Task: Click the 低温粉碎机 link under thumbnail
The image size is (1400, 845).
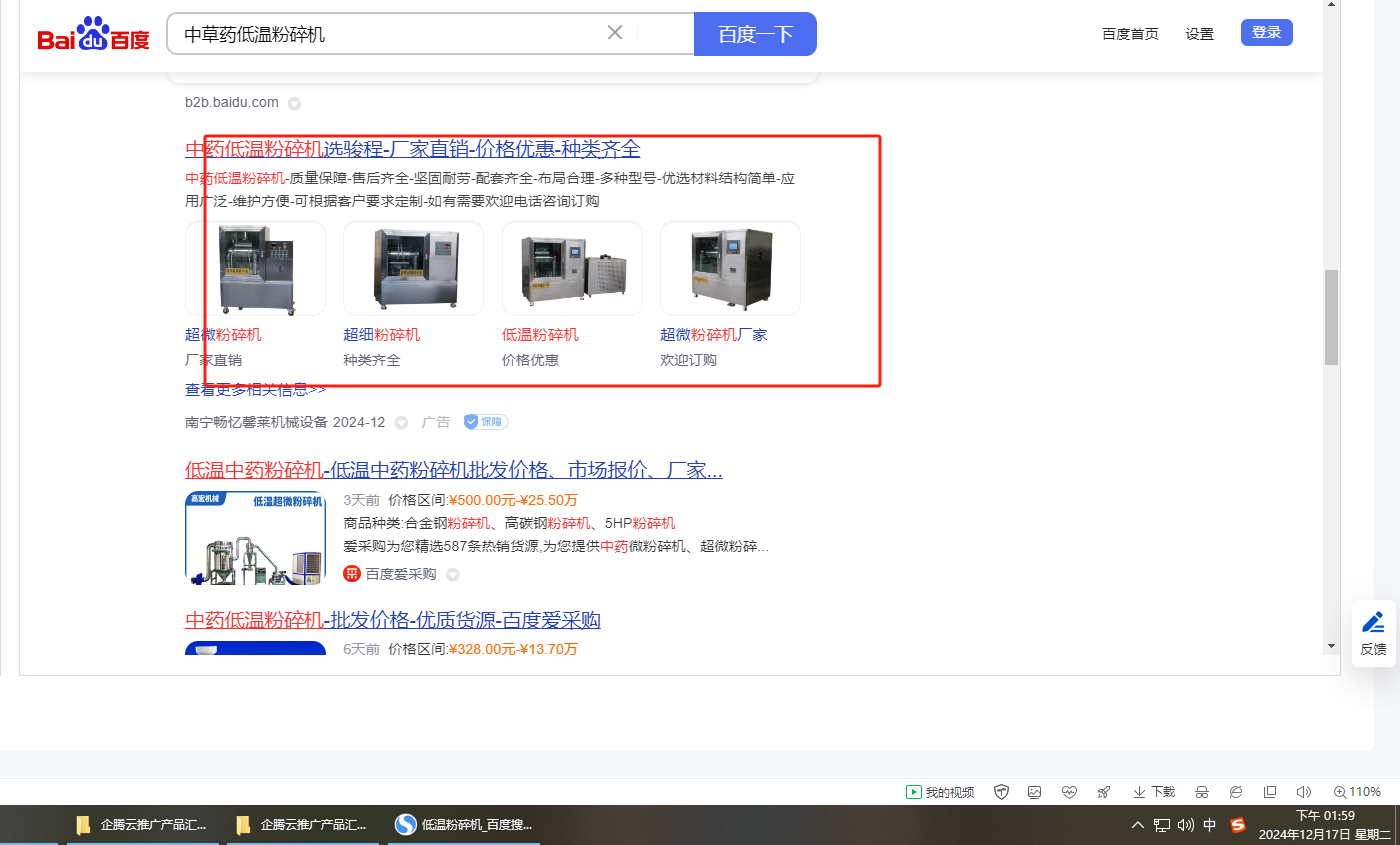Action: coord(540,335)
